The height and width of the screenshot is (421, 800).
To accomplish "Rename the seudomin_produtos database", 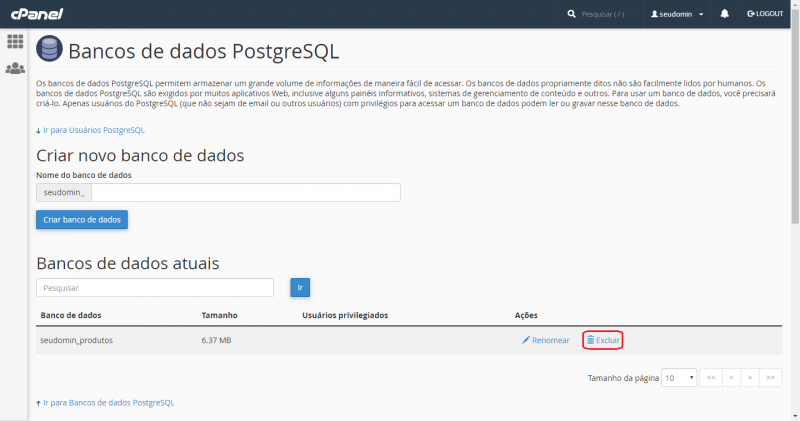I will (x=545, y=340).
